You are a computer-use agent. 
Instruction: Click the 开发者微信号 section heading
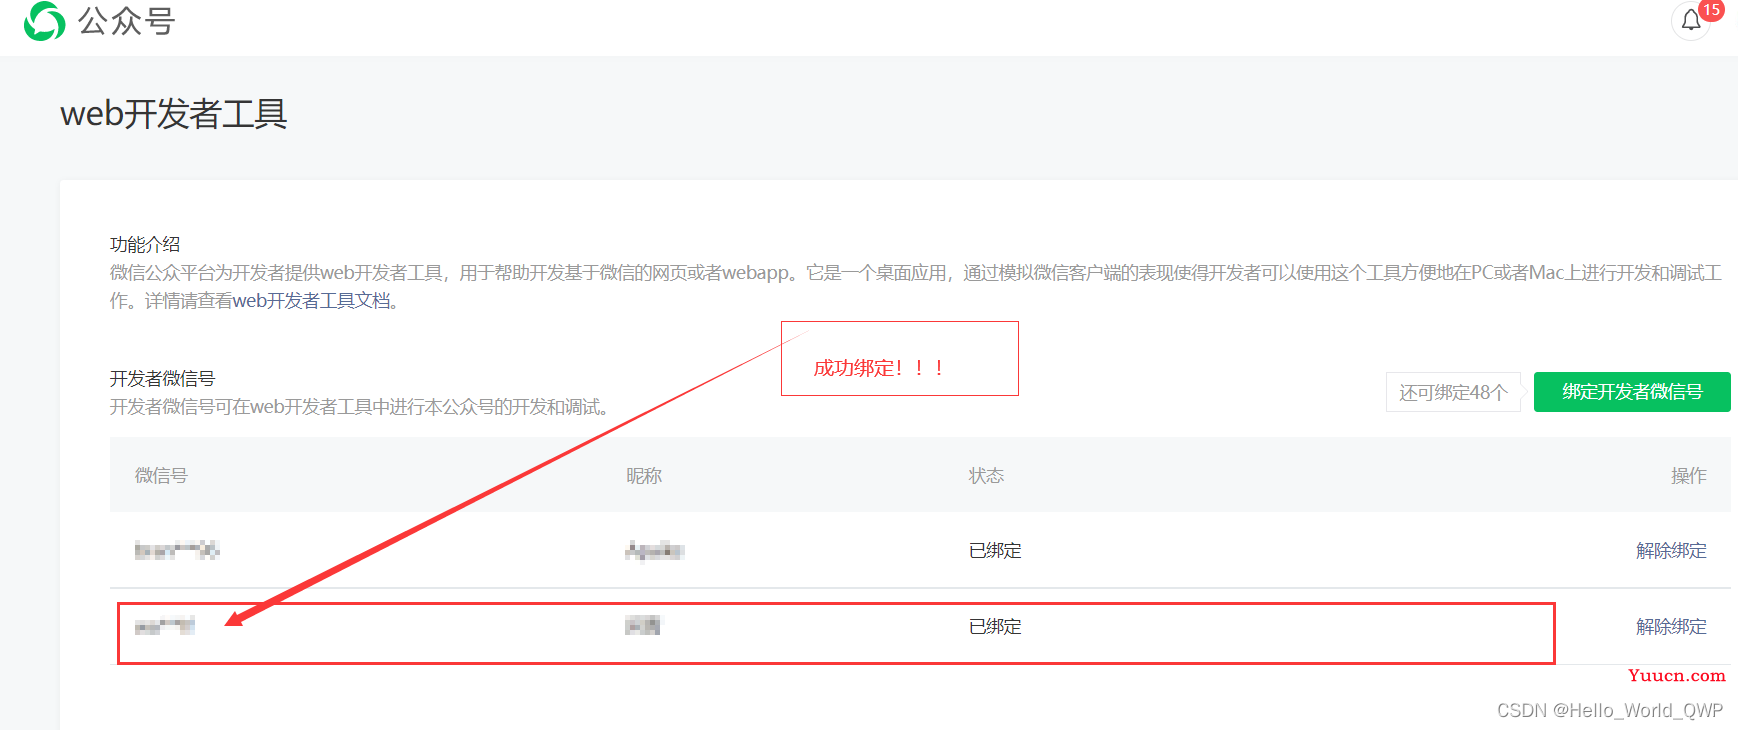coord(162,379)
